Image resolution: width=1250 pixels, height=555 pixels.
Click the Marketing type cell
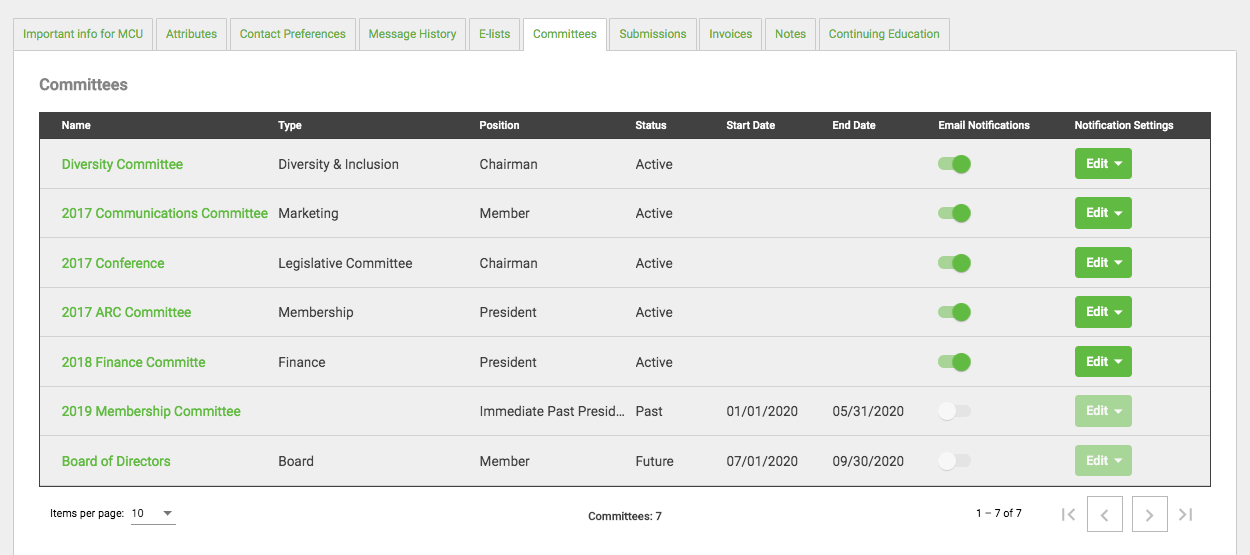(308, 213)
